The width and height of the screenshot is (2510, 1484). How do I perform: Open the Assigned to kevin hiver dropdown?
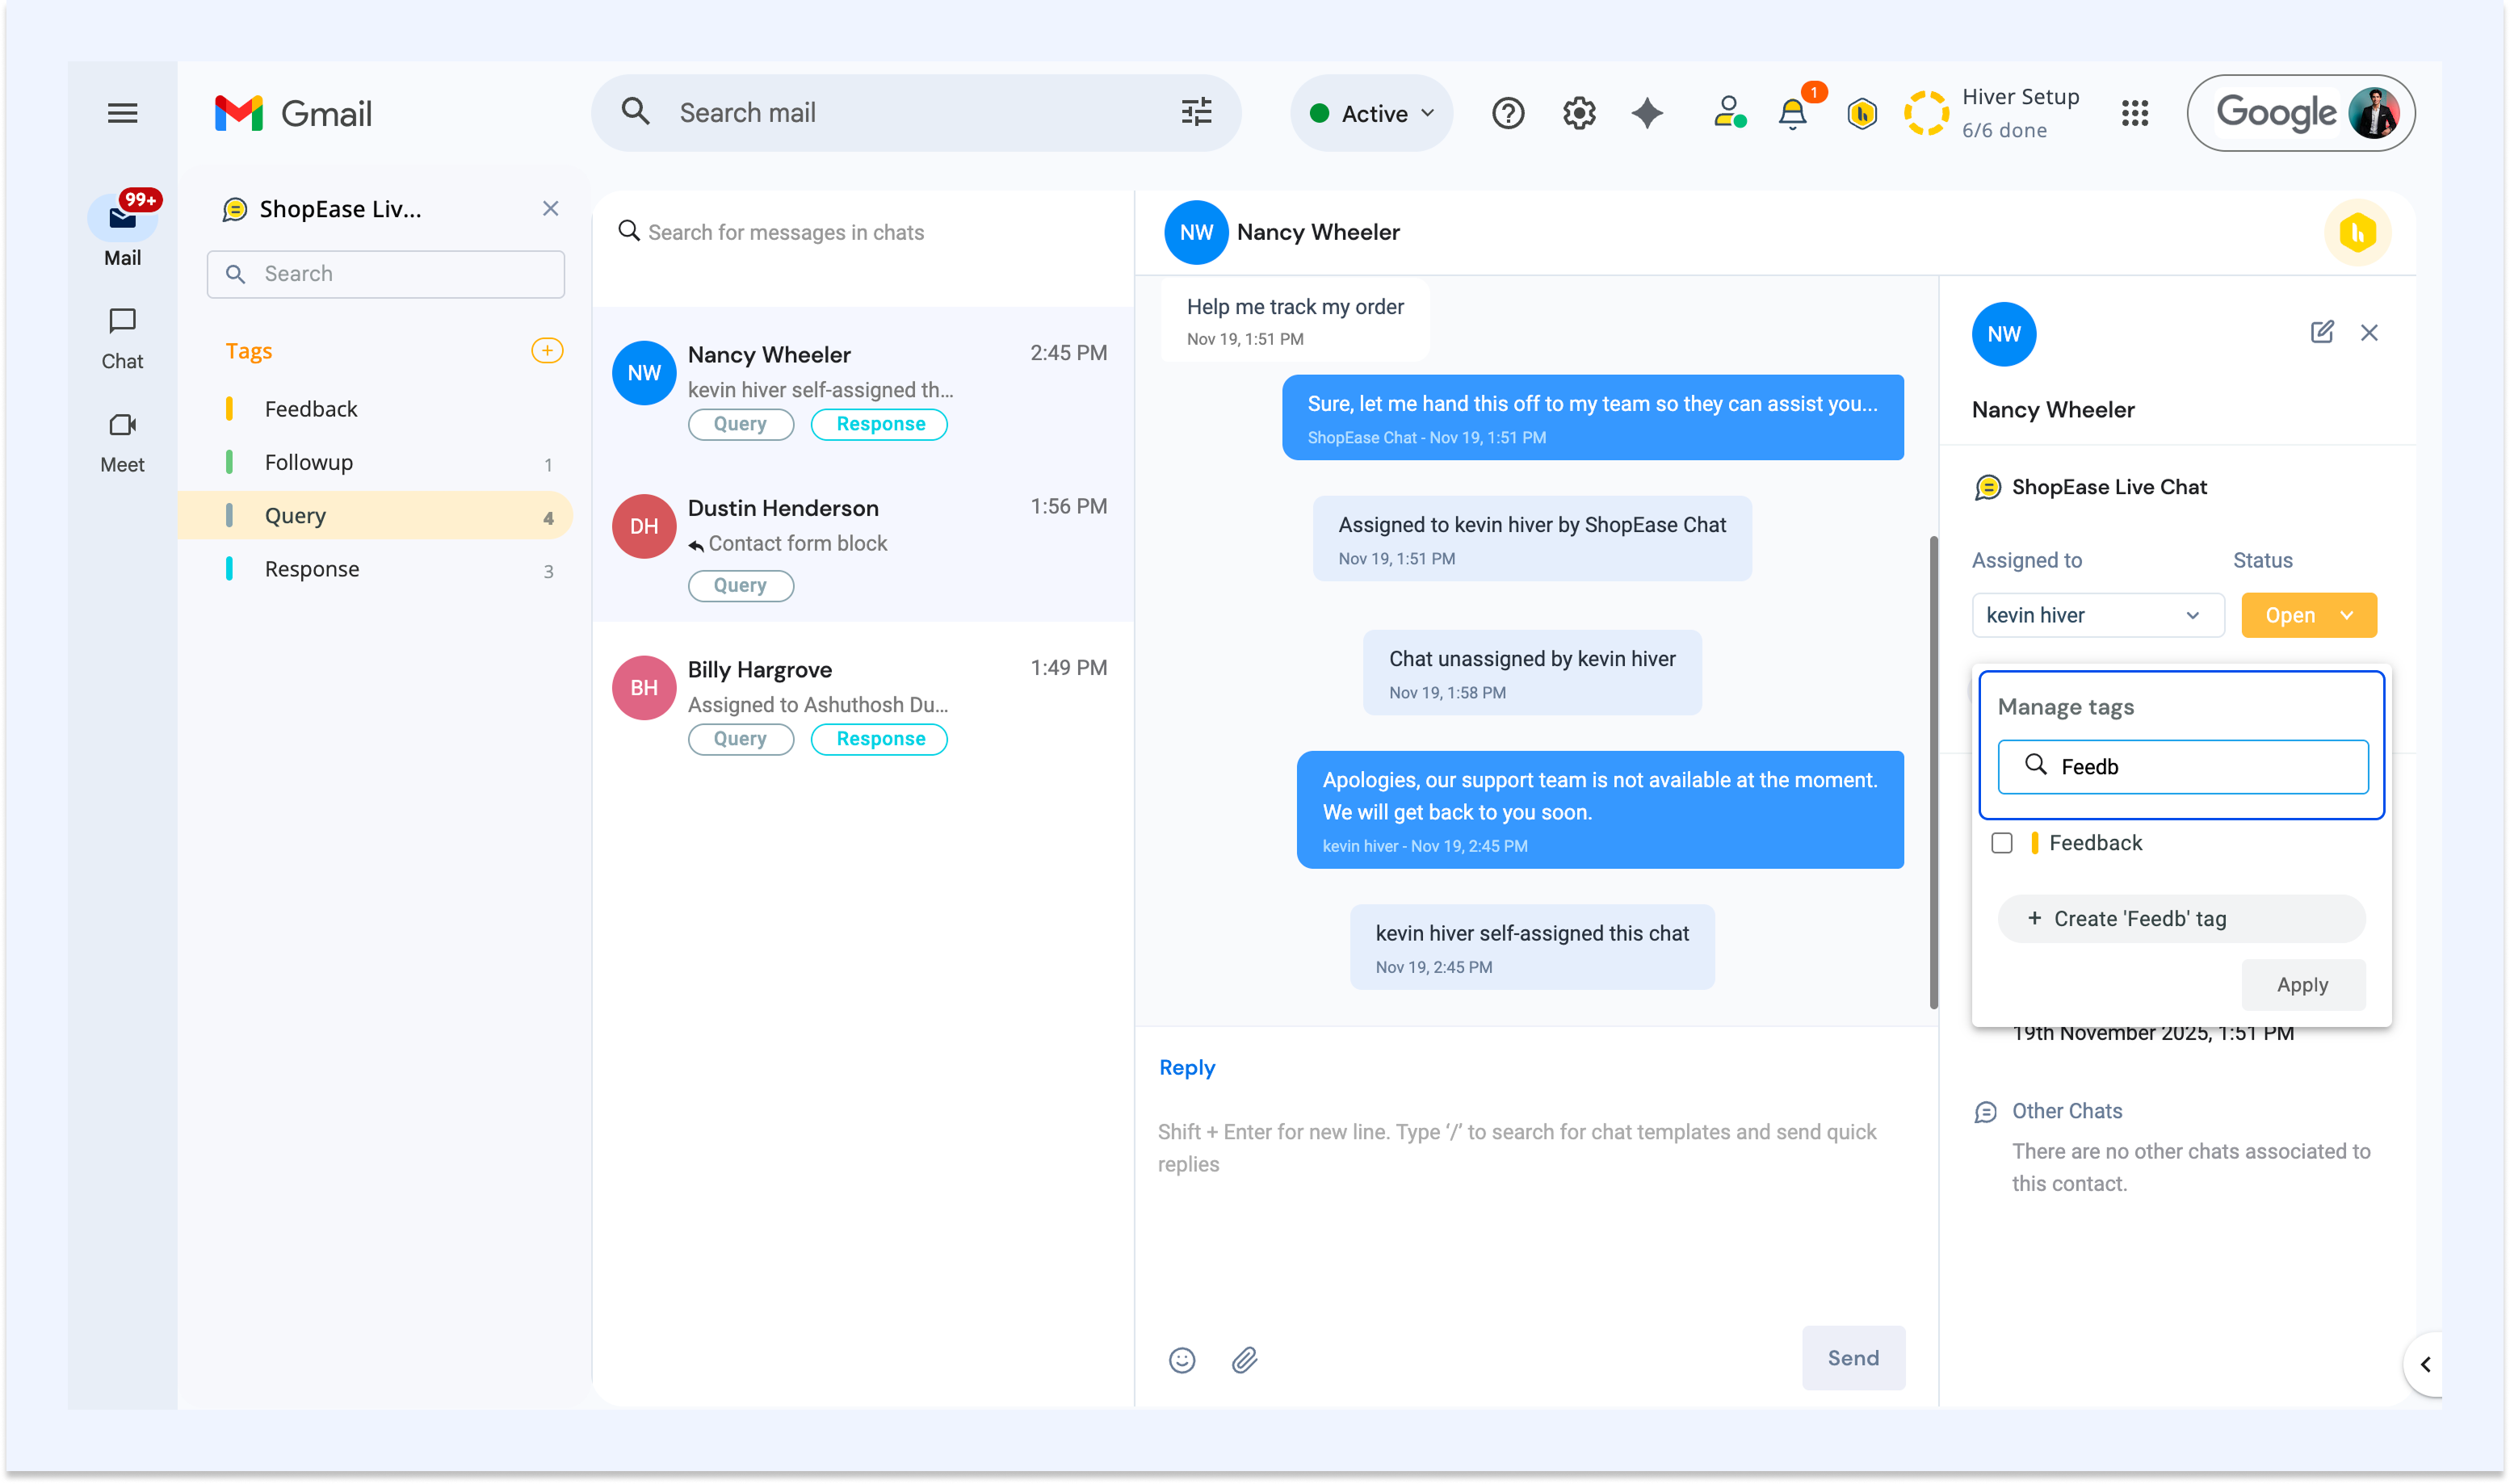2097,615
